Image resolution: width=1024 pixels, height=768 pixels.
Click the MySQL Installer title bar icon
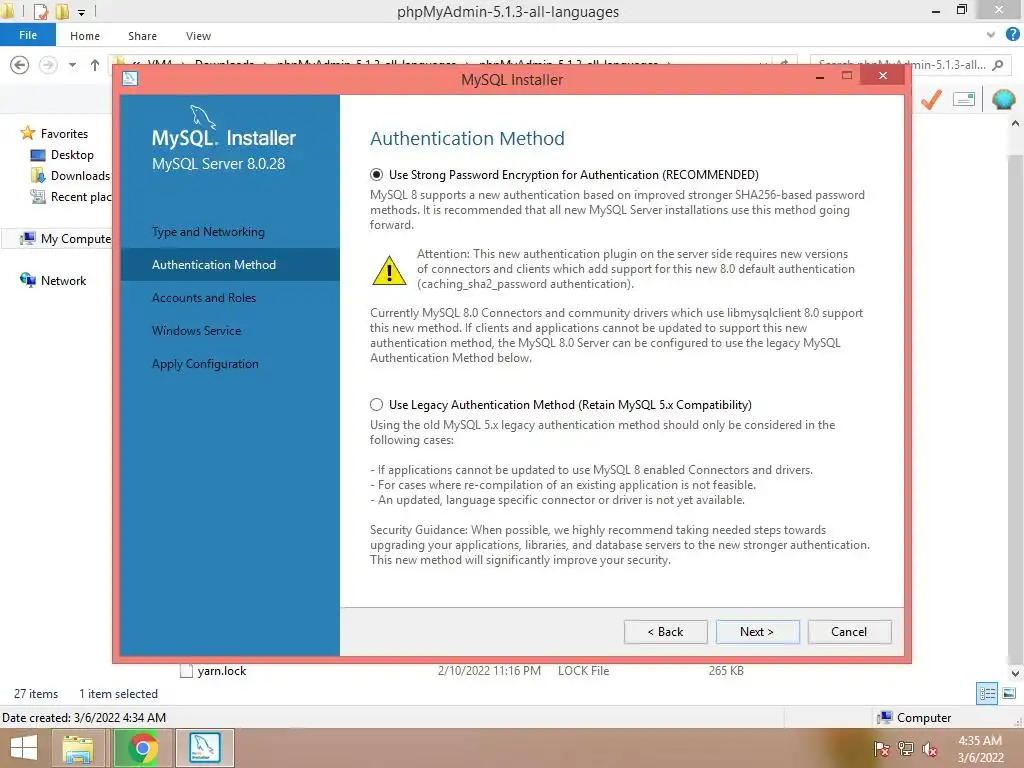click(x=130, y=79)
